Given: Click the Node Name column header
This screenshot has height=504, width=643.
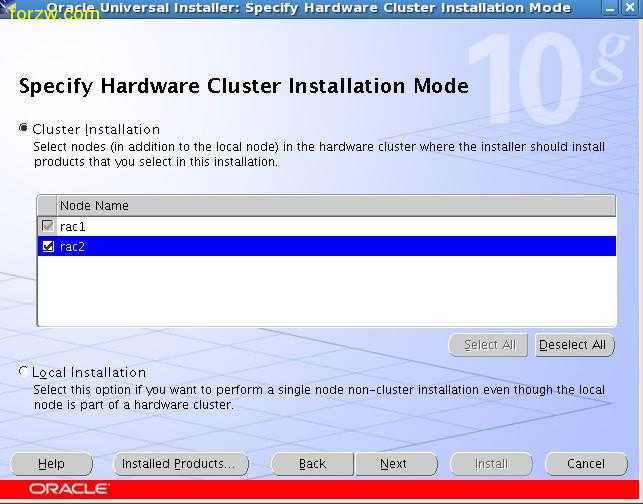Looking at the screenshot, I should 94,205.
